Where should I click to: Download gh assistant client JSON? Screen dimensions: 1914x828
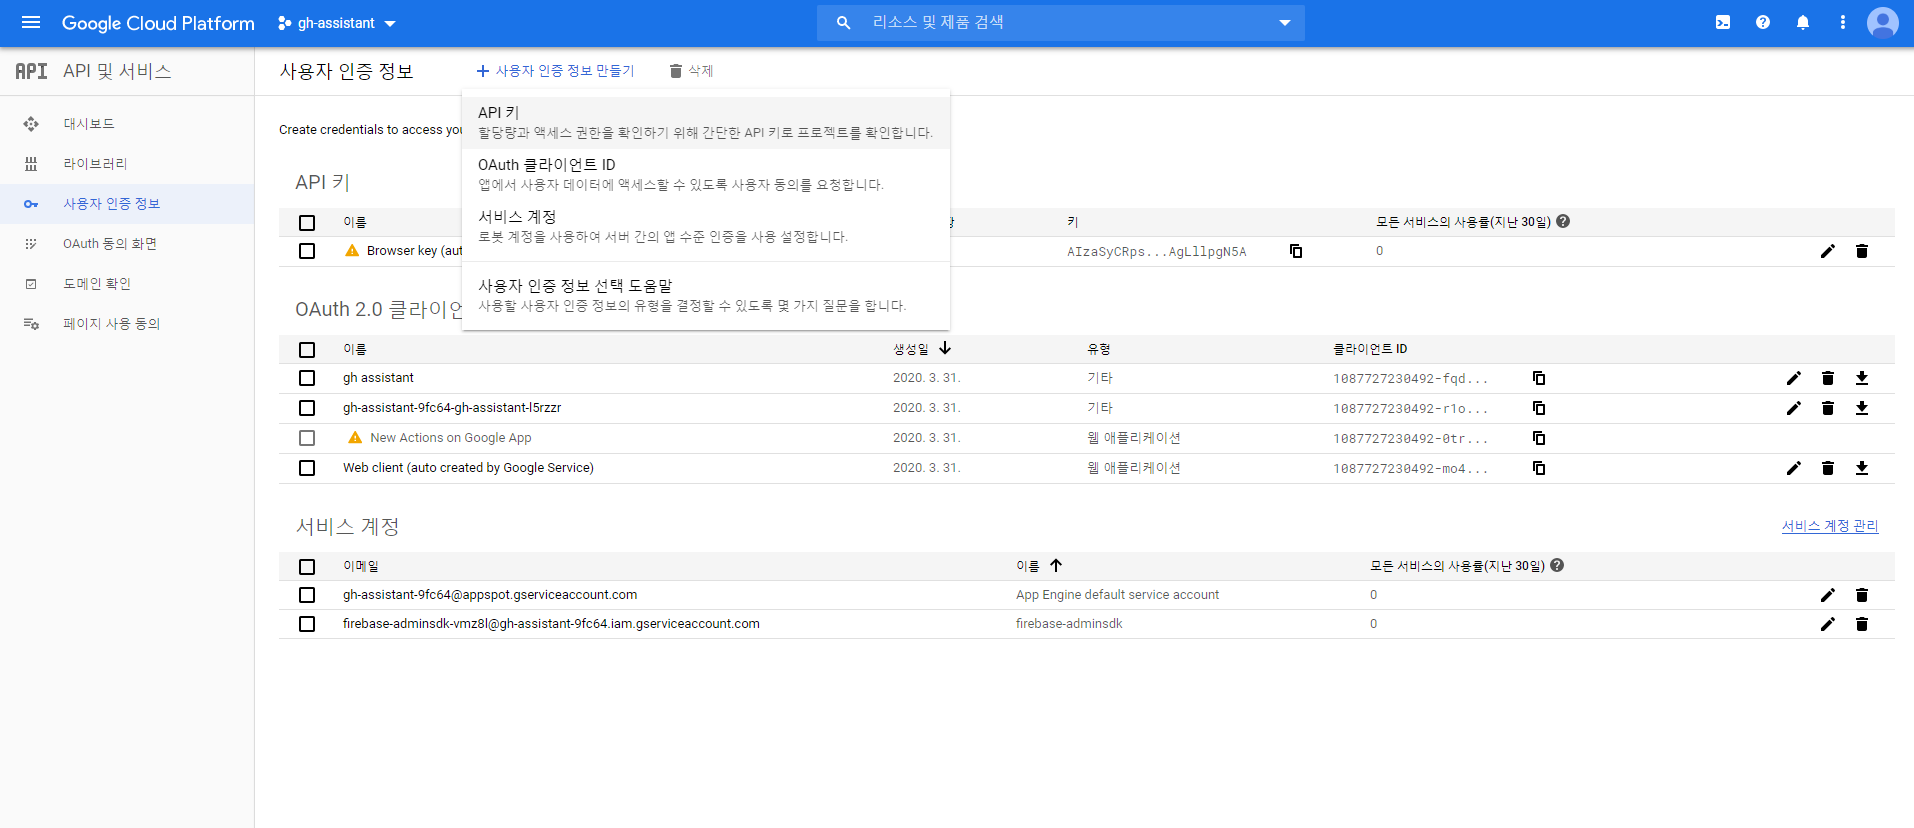[1862, 378]
